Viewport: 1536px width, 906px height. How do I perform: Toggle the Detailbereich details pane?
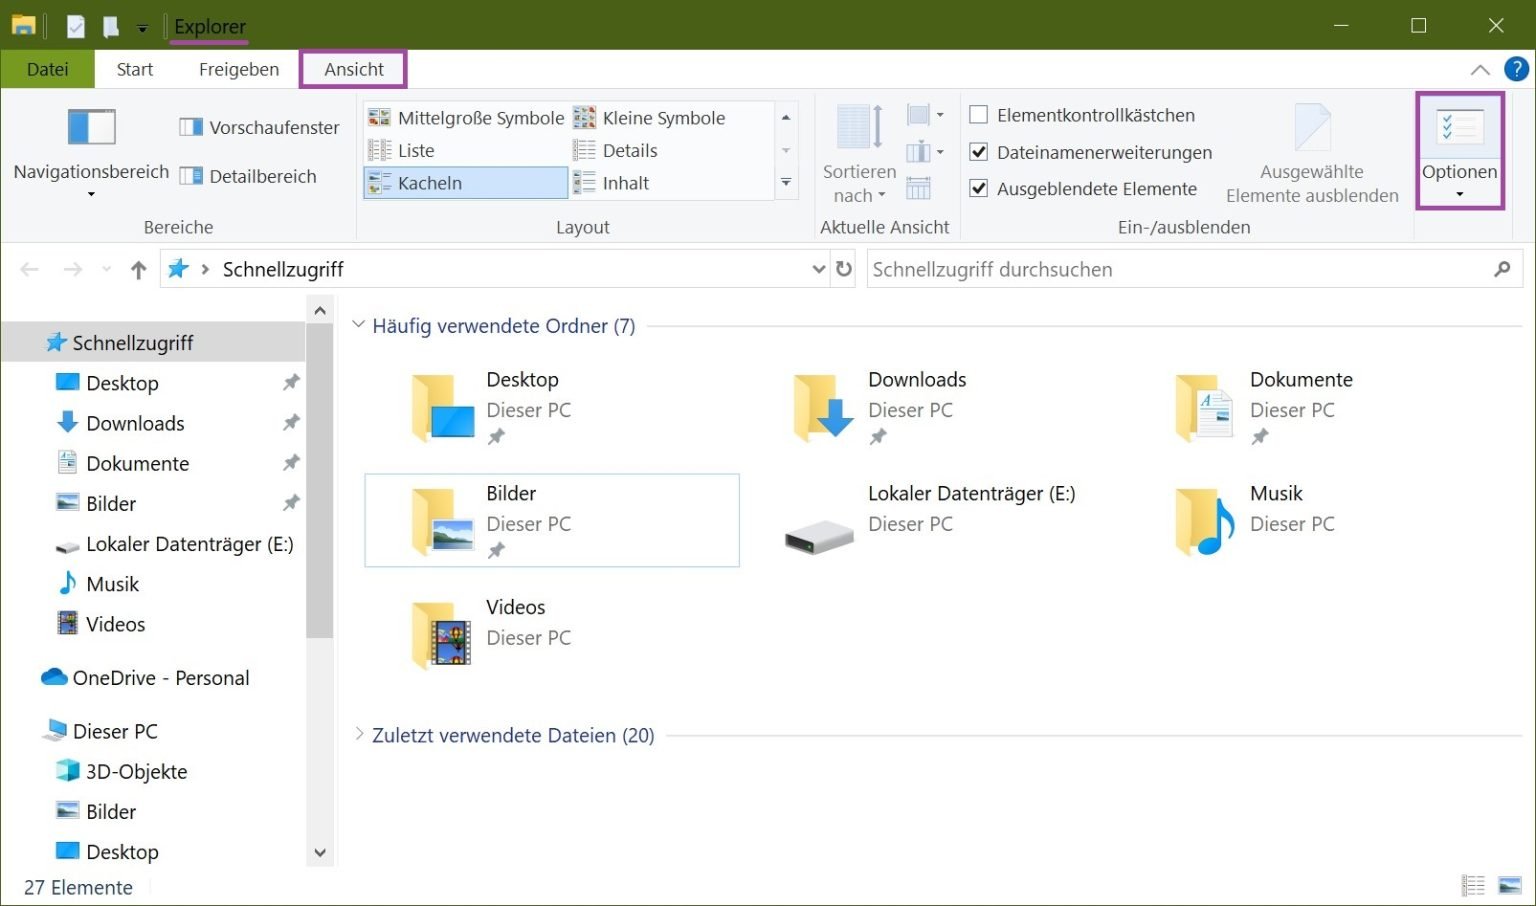point(249,176)
